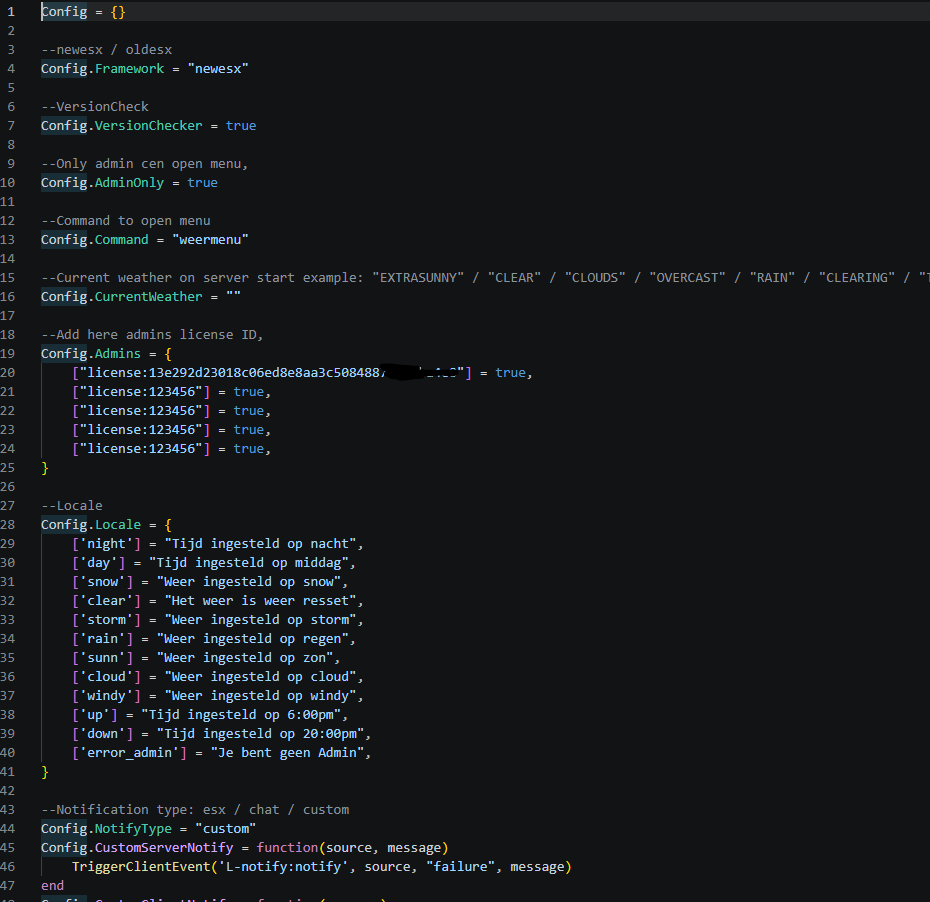The height and width of the screenshot is (902, 930).
Task: Click the end keyword on line 47
Action: click(52, 885)
